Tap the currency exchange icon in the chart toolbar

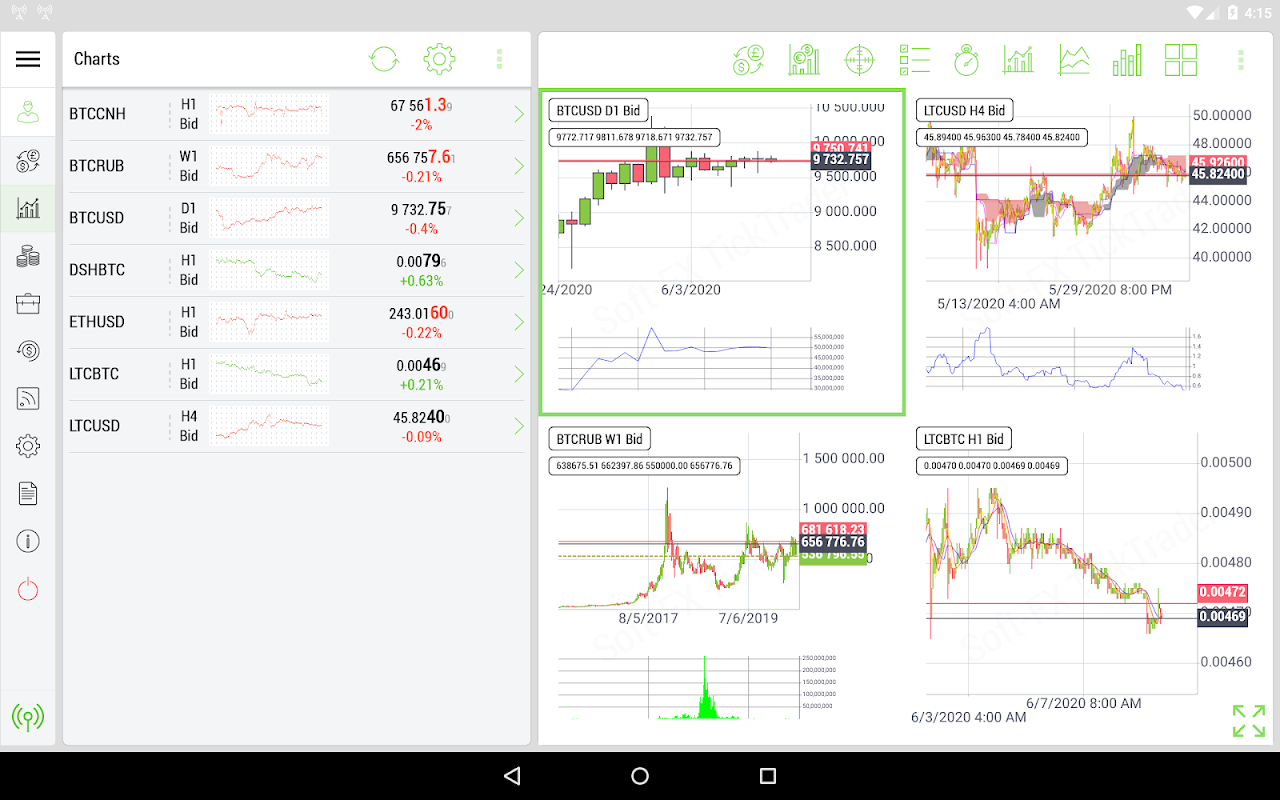point(748,59)
